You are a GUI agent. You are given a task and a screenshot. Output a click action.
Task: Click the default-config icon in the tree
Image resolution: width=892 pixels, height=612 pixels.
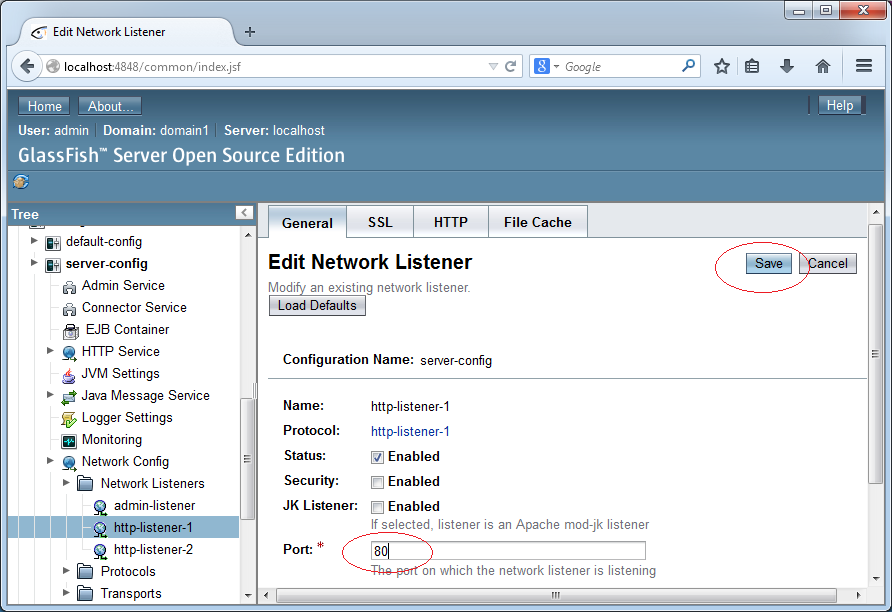point(53,243)
